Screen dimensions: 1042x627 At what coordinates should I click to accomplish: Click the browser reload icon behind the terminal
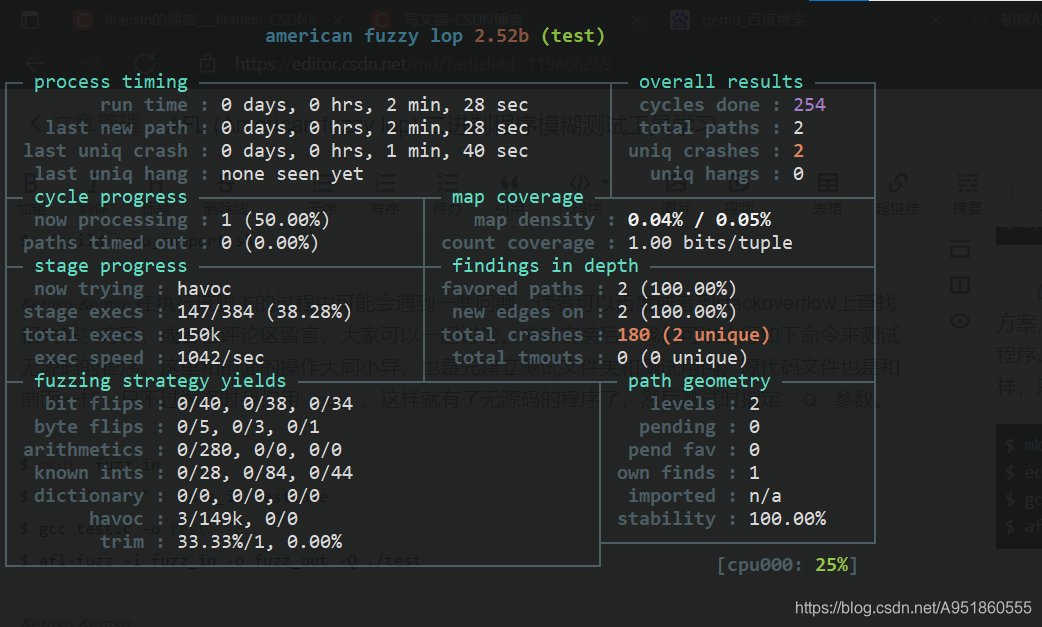[x=145, y=64]
